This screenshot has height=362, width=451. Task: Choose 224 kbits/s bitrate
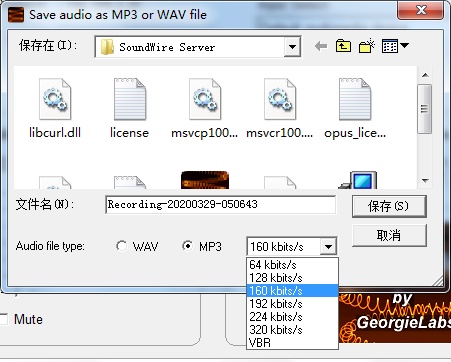pyautogui.click(x=292, y=317)
